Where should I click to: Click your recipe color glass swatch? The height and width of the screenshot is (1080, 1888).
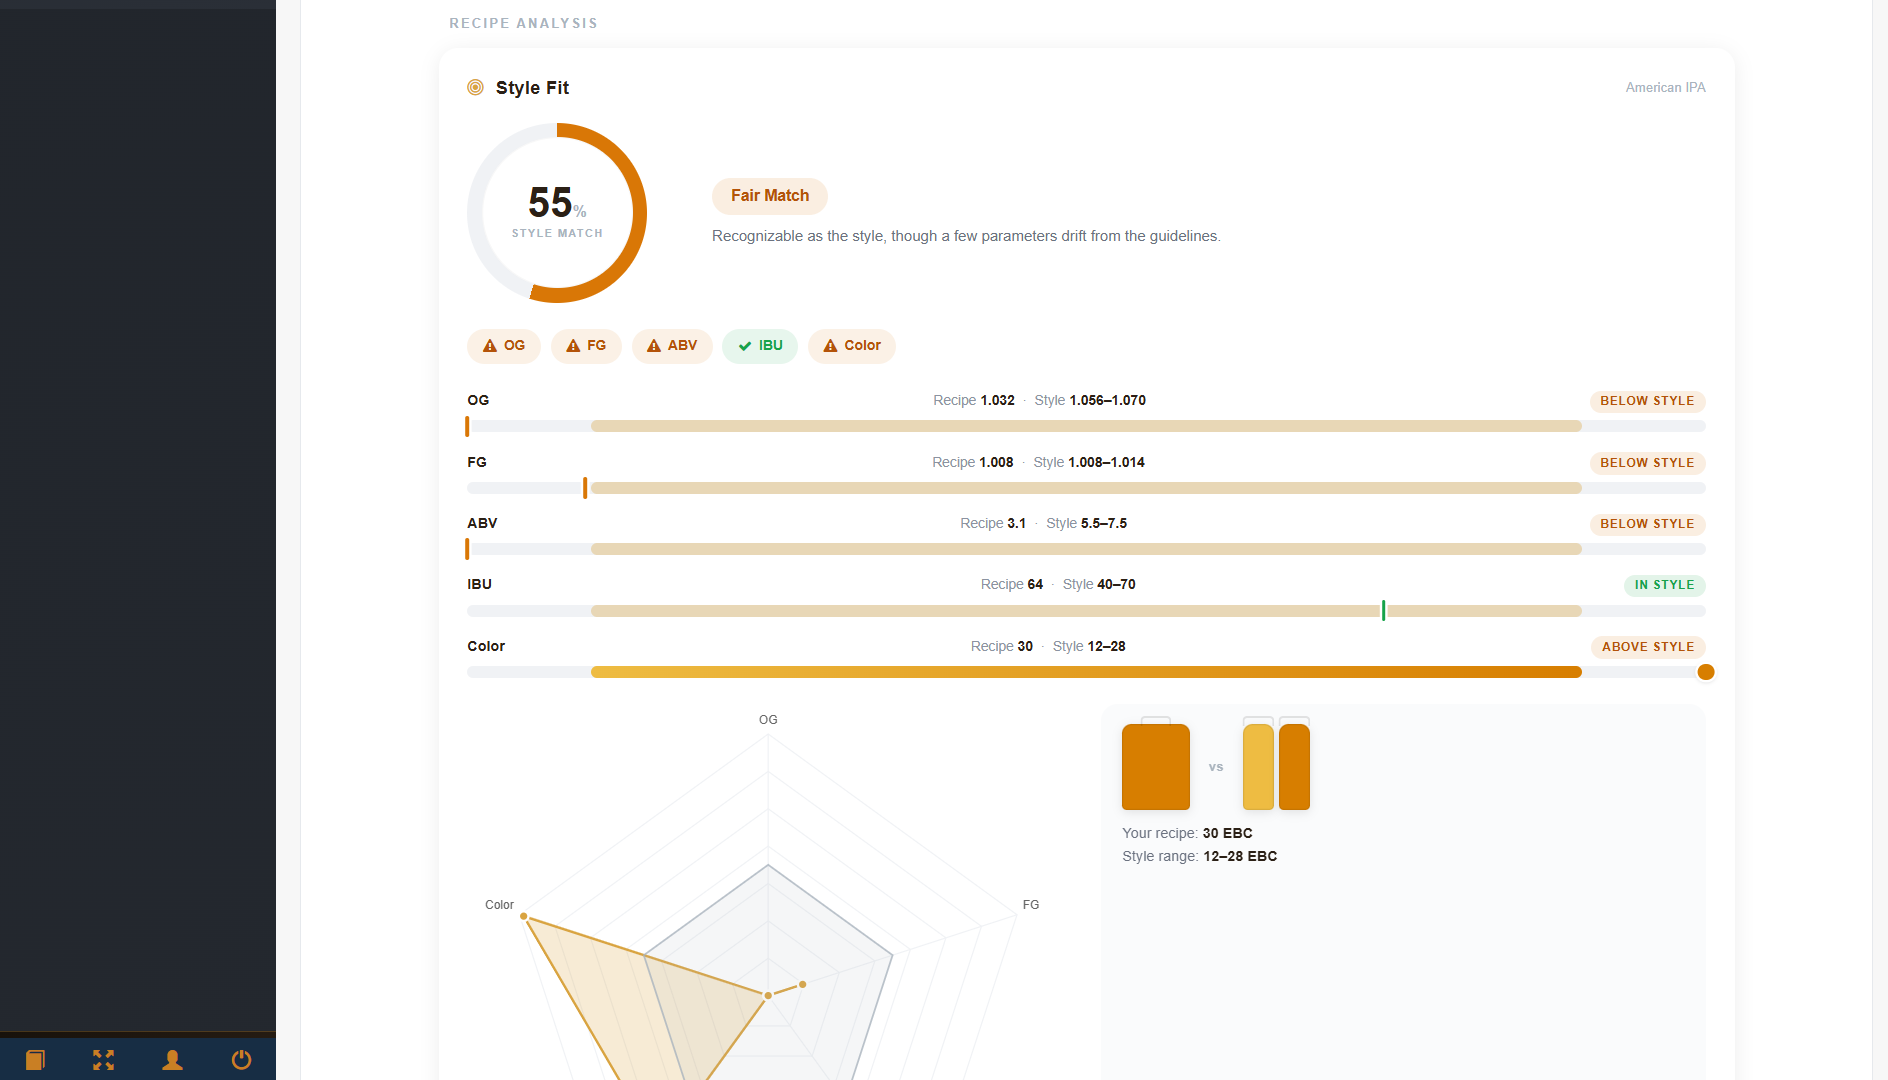coord(1156,765)
